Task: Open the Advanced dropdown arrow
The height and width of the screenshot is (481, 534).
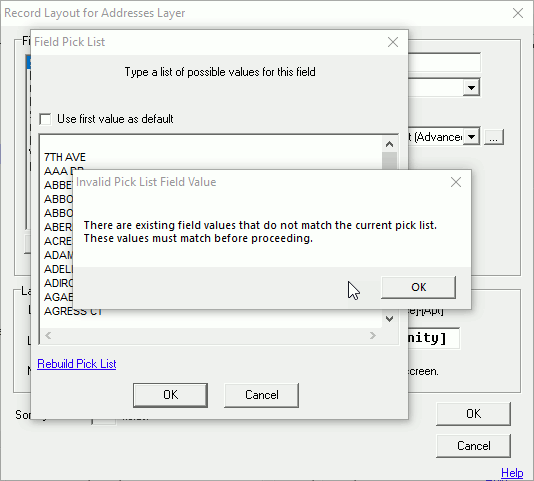Action: pyautogui.click(x=471, y=137)
